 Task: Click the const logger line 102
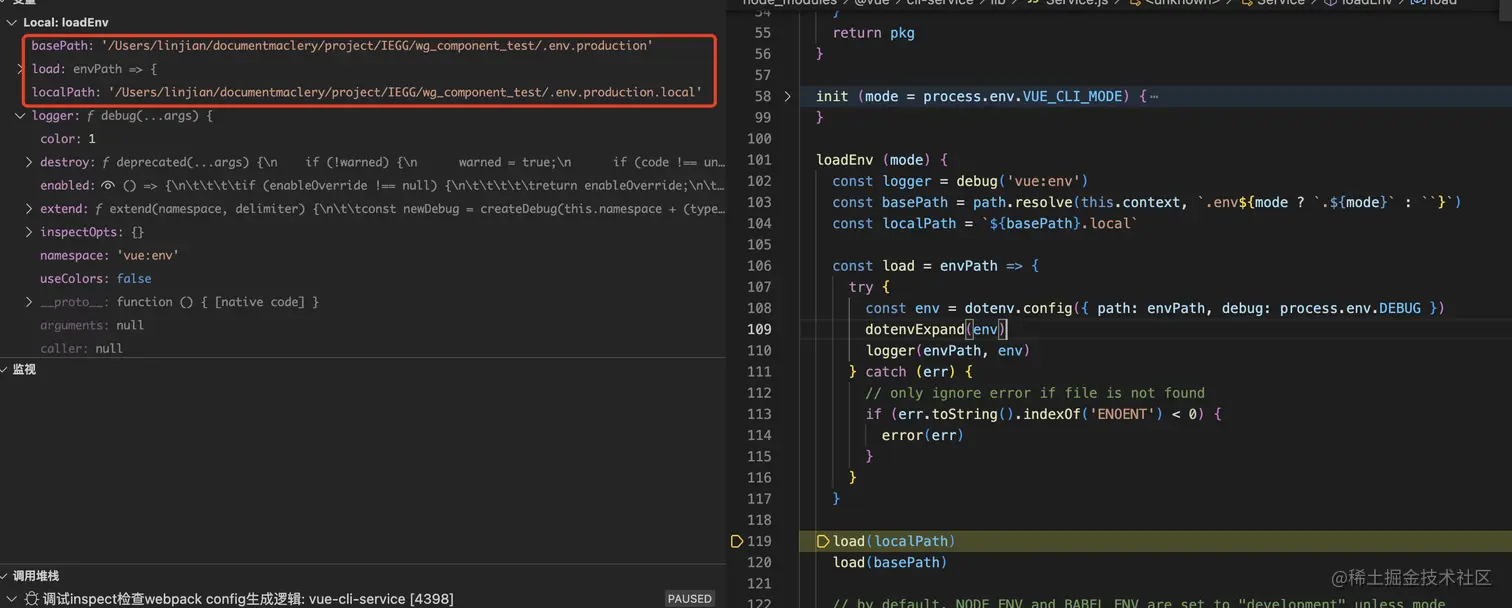pos(960,181)
